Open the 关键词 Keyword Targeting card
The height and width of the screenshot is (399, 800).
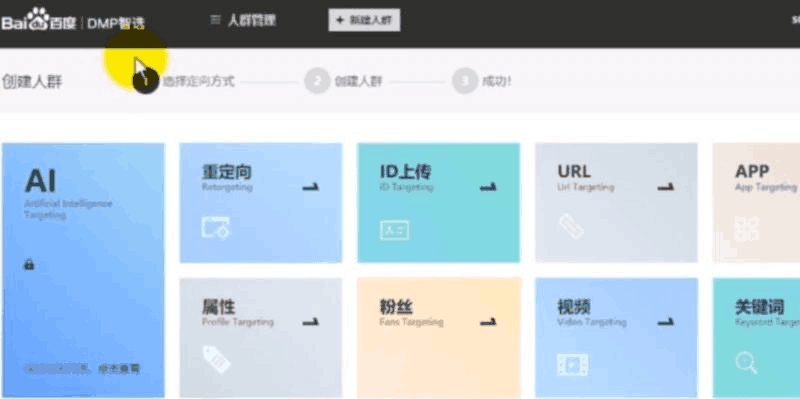(x=756, y=337)
